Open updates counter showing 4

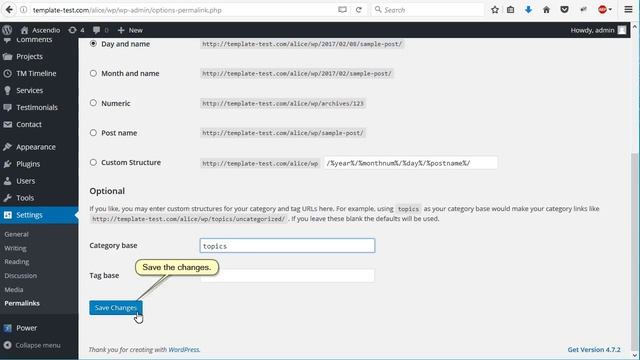point(76,30)
